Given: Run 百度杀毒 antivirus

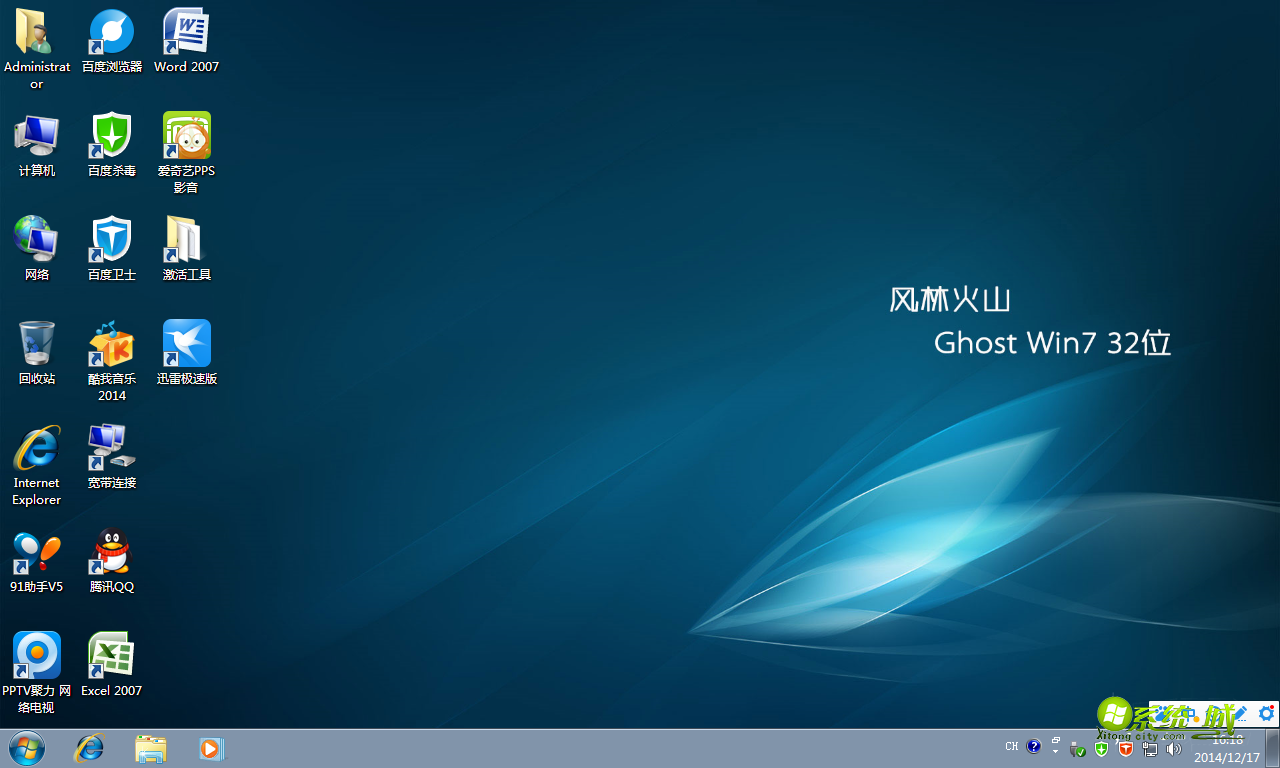Looking at the screenshot, I should [111, 135].
